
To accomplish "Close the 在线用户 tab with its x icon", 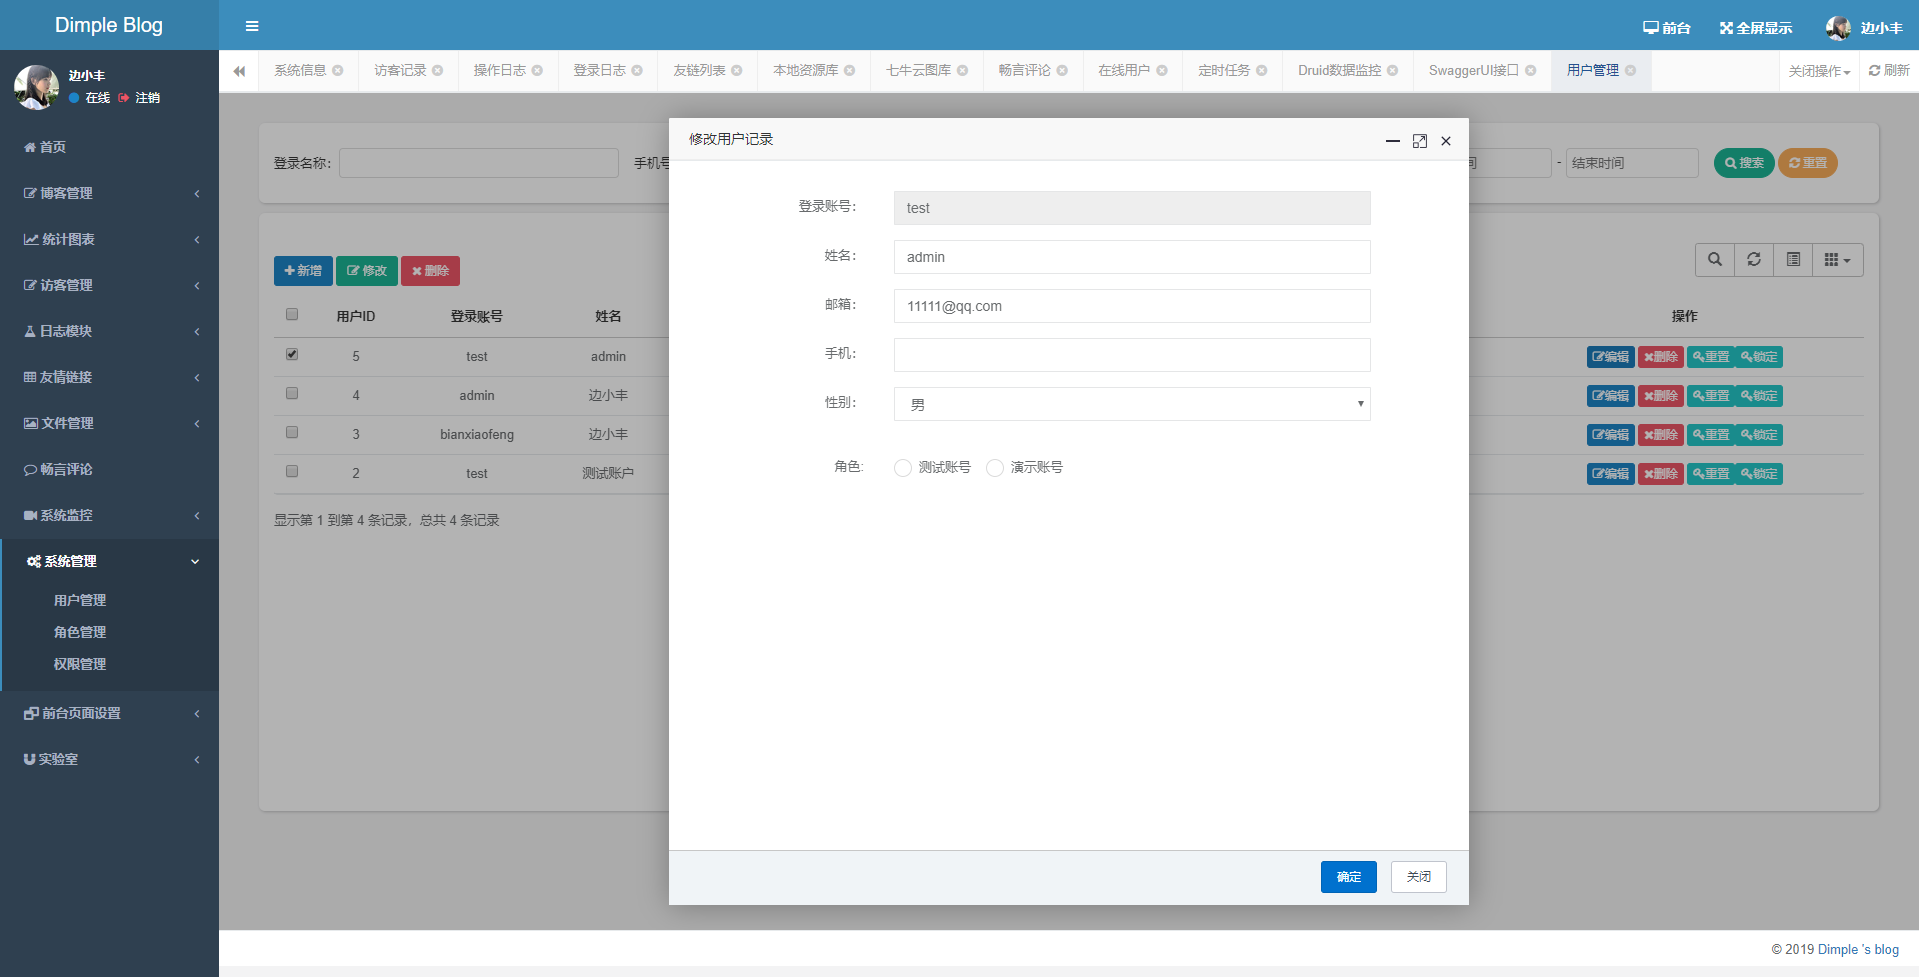I will [x=1162, y=70].
